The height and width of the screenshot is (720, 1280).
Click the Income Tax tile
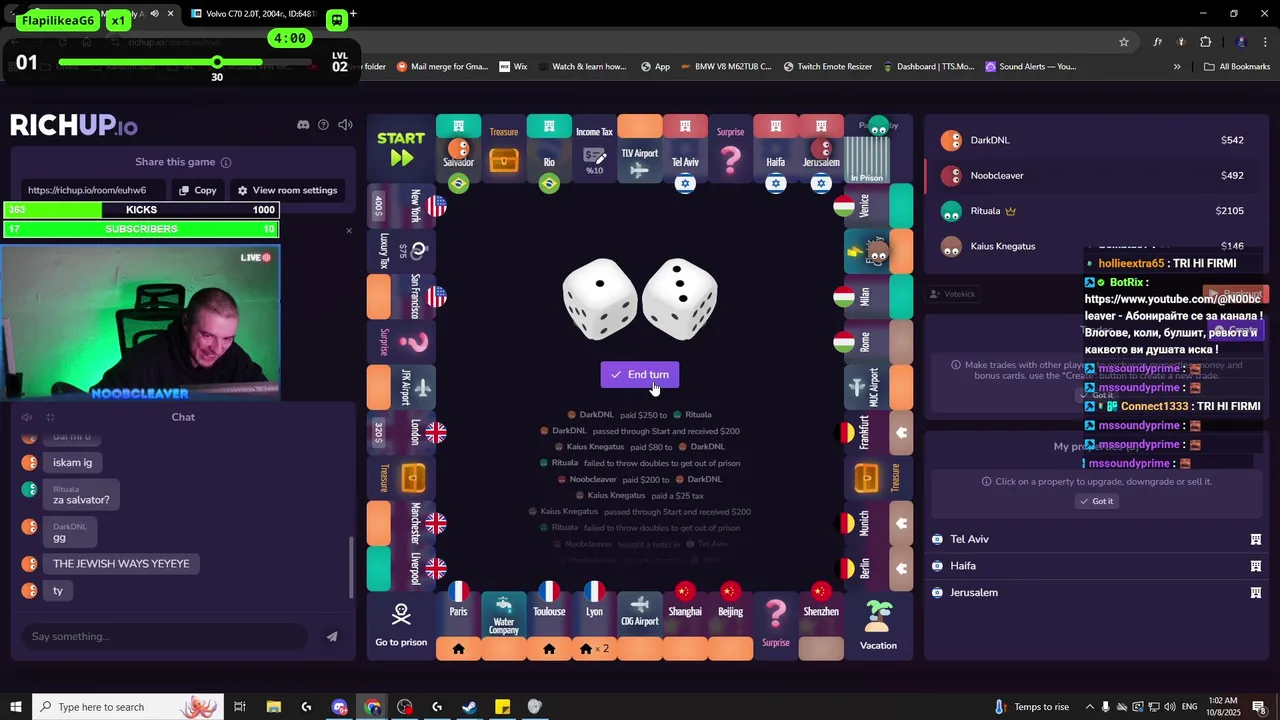[594, 149]
